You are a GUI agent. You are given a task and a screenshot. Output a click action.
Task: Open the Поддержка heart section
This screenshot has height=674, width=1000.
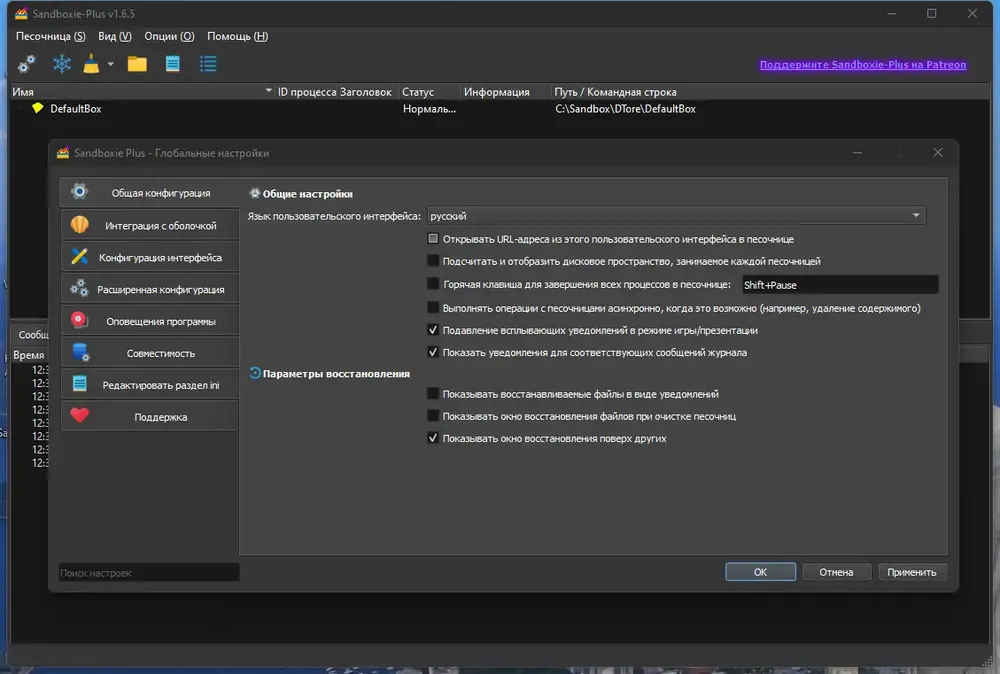150,416
